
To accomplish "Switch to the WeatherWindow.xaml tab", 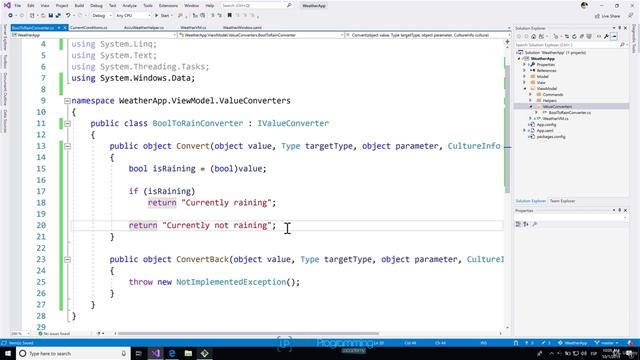I will tap(242, 28).
